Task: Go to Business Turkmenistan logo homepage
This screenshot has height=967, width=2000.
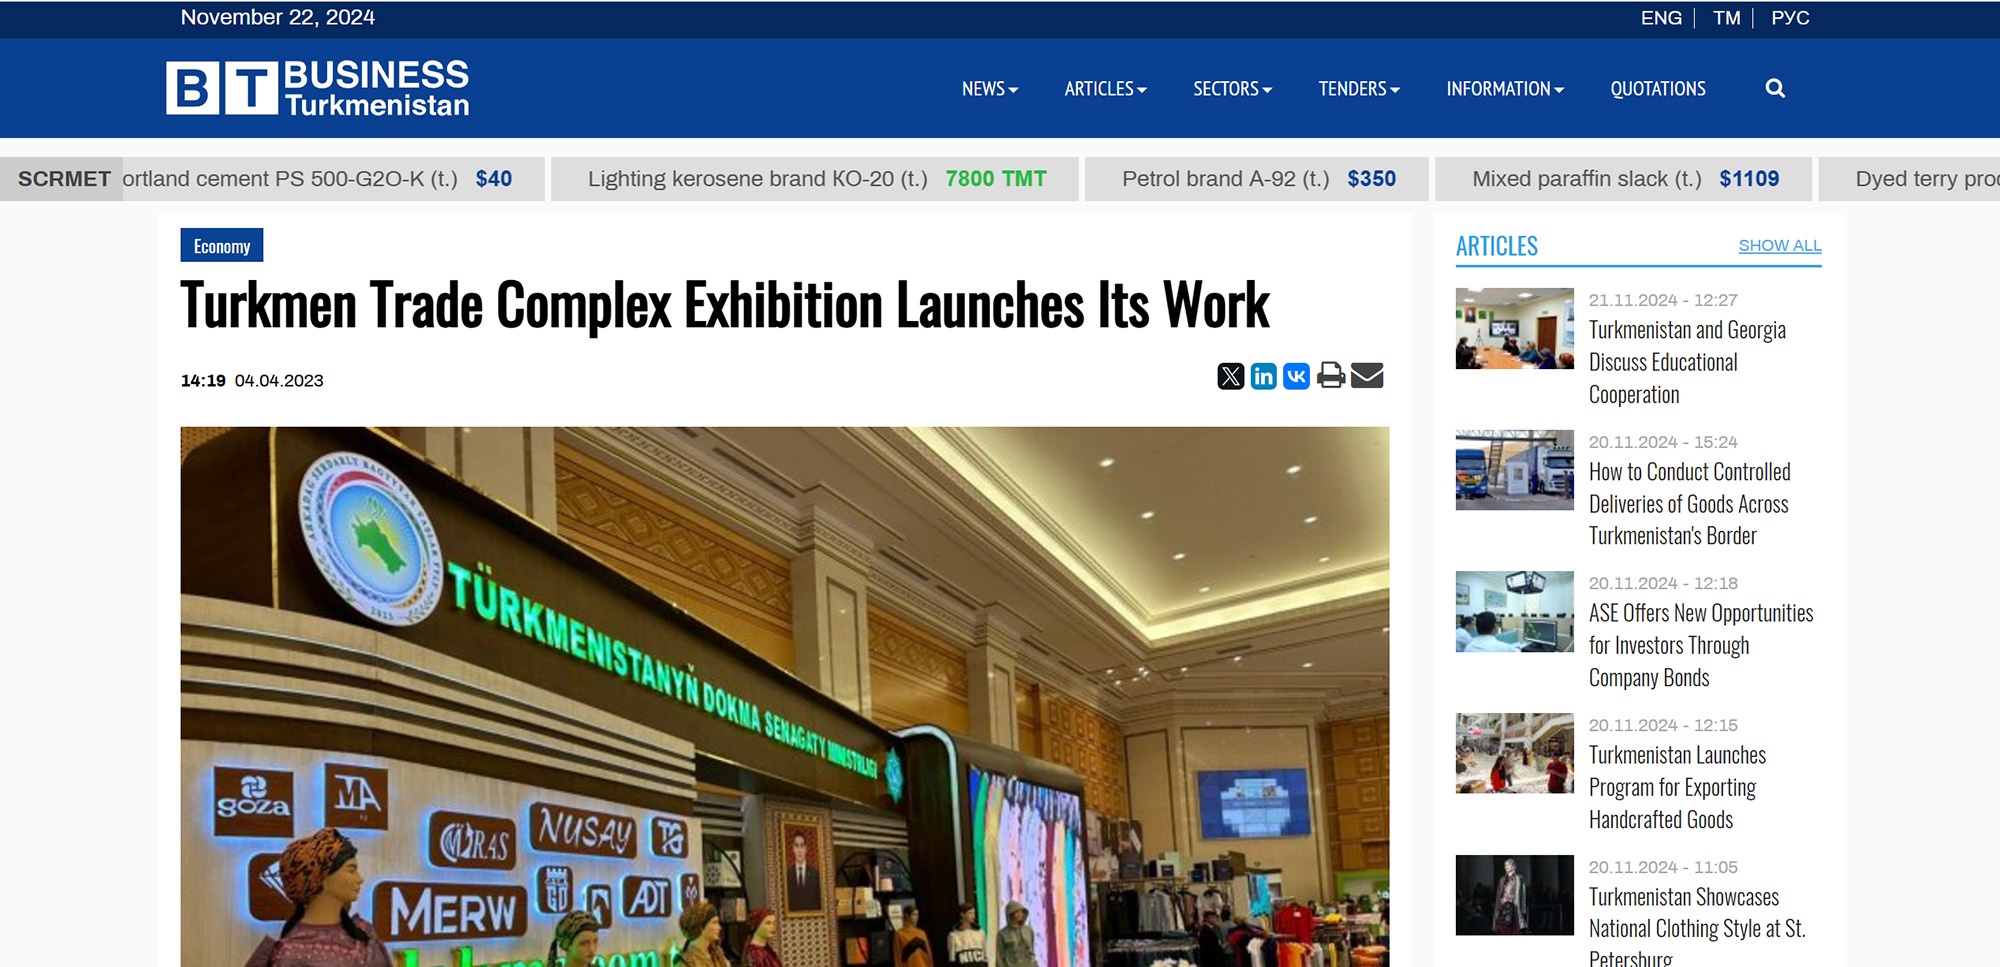Action: coord(318,88)
